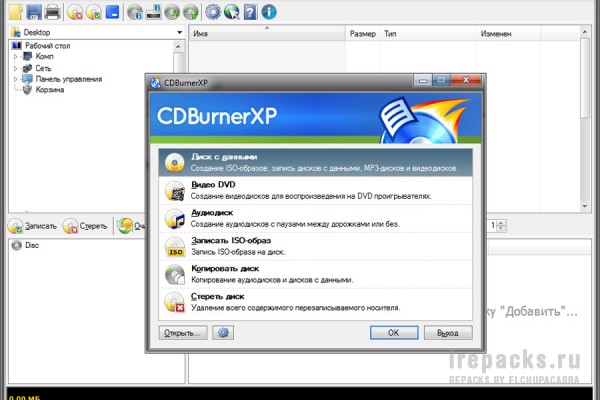Image resolution: width=600 pixels, height=400 pixels.
Task: Select the Копировать диск option
Action: click(315, 274)
